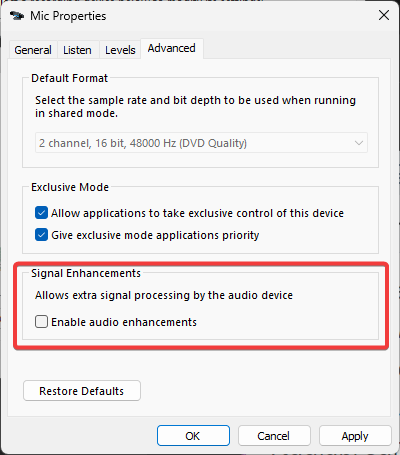This screenshot has height=455, width=400.
Task: Click the Signal Enhancements group heading
Action: pos(86,273)
